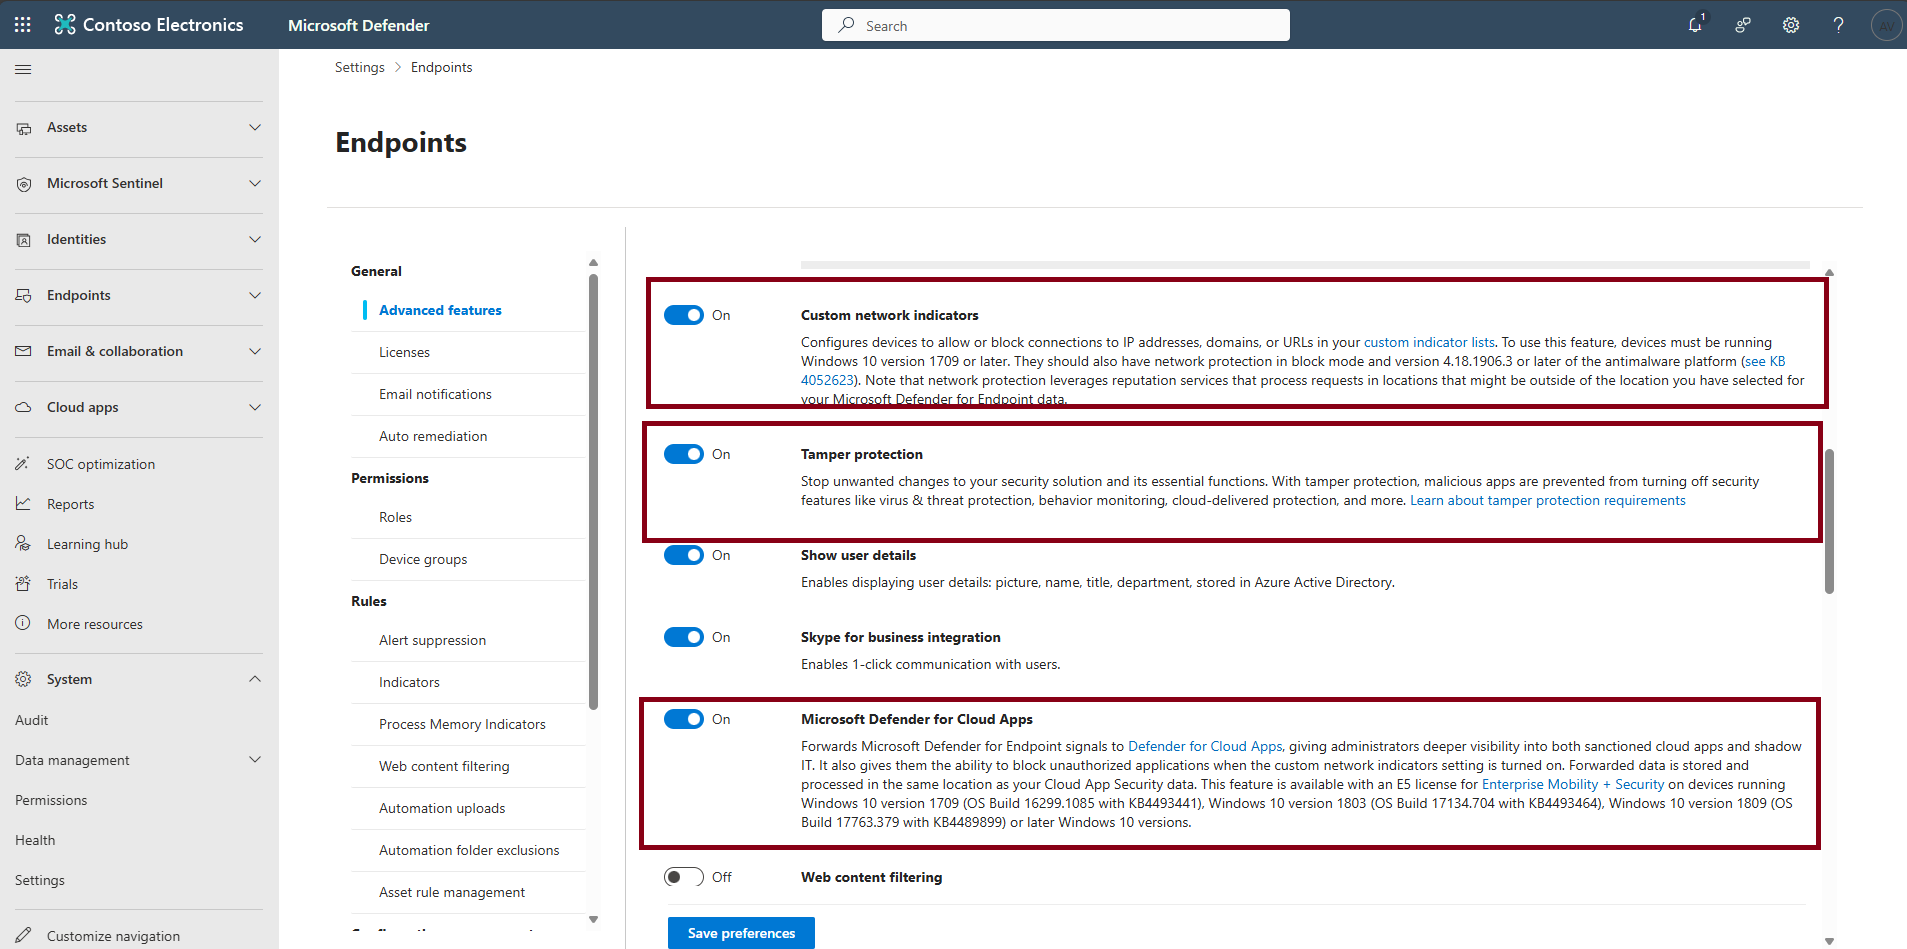Open Learn about tamper protection requirements link

1547,500
